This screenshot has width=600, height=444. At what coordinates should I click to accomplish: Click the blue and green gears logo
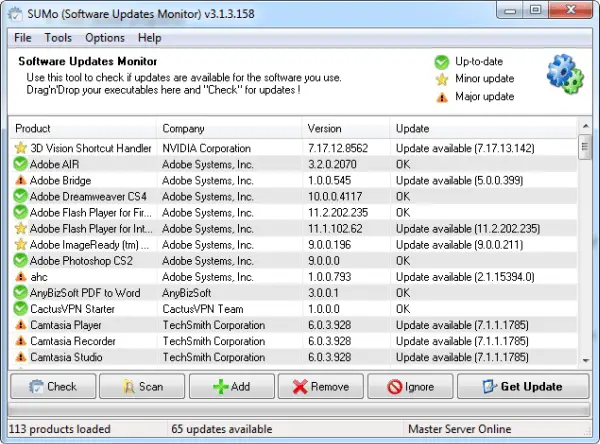[x=565, y=75]
